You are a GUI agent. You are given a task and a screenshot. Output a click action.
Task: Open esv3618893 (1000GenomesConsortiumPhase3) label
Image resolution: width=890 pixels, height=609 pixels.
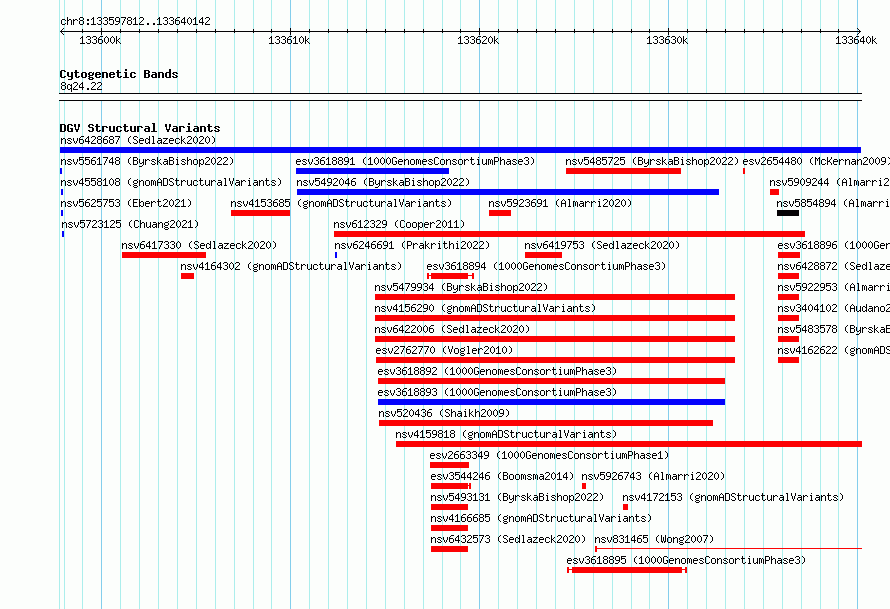point(497,392)
